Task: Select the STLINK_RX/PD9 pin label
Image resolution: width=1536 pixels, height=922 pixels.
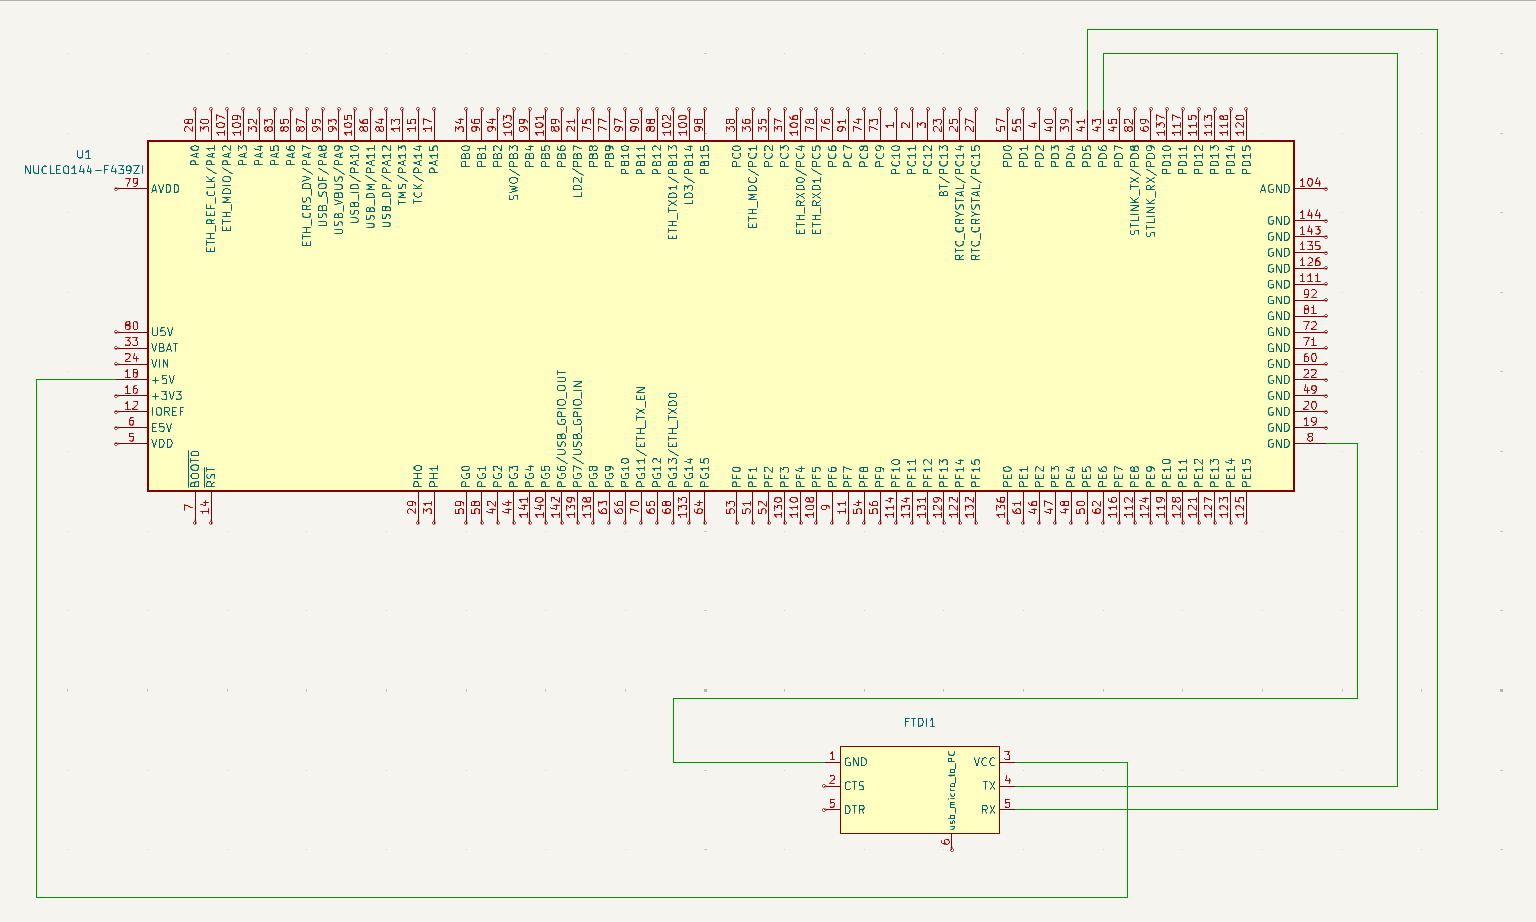Action: pos(1151,191)
